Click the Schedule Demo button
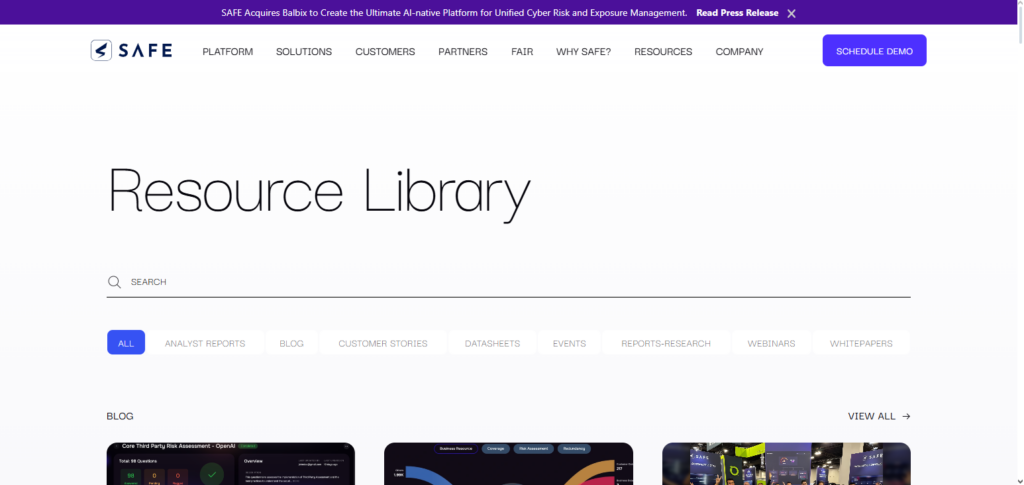The width and height of the screenshot is (1024, 485). click(x=874, y=51)
